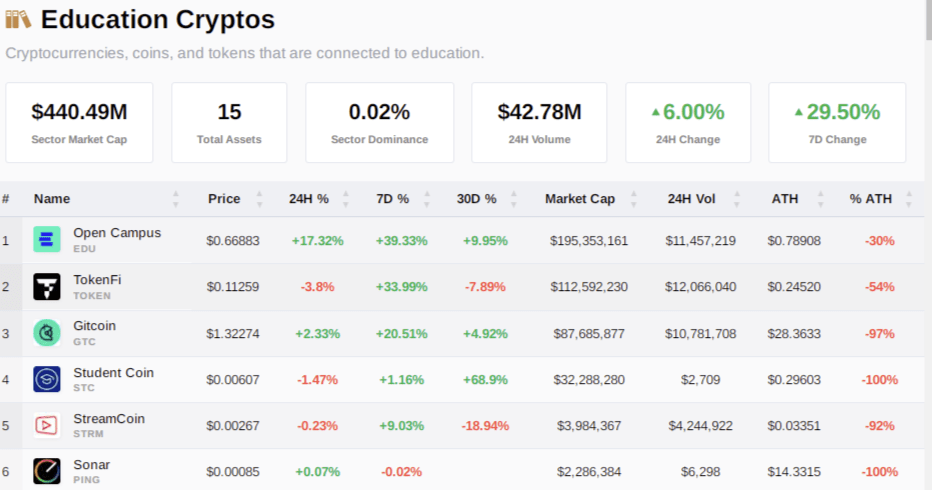This screenshot has width=932, height=490.
Task: Open the TokenFi coin page
Action: pos(97,279)
